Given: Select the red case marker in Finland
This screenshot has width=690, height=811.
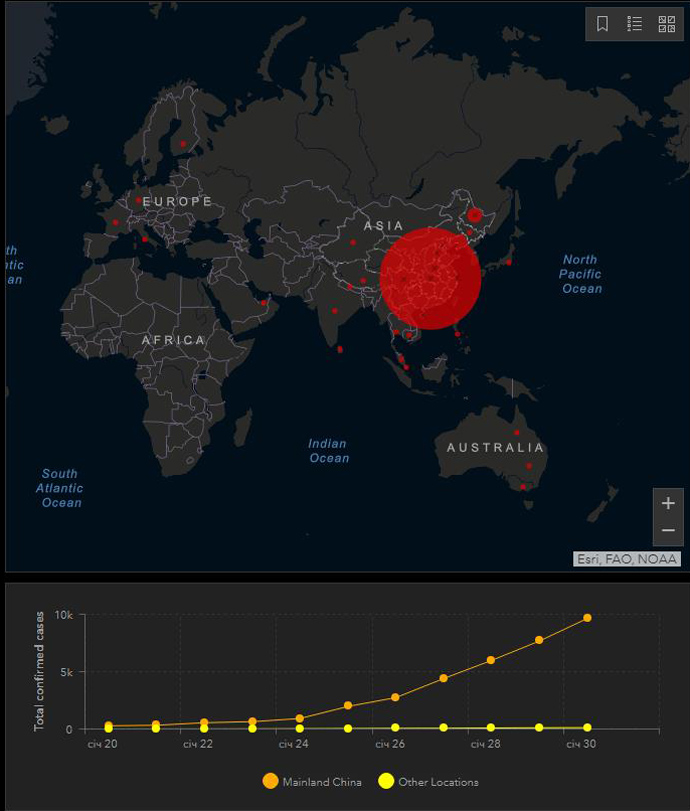Looking at the screenshot, I should pos(183,144).
